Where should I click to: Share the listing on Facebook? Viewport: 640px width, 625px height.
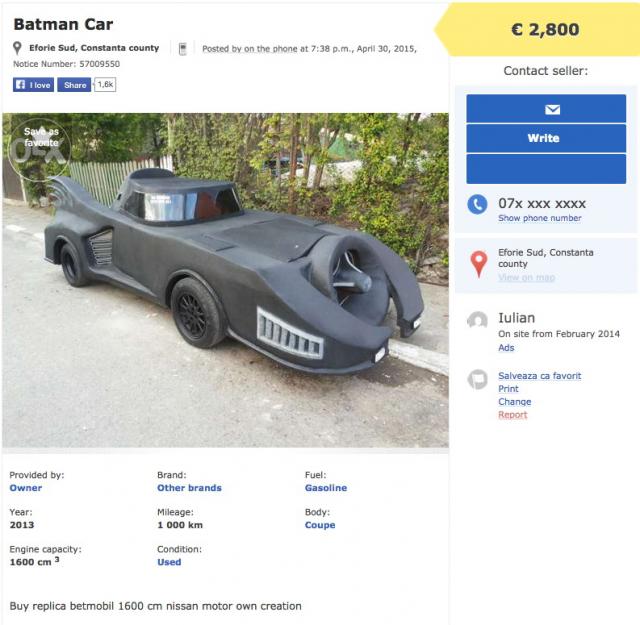point(76,85)
